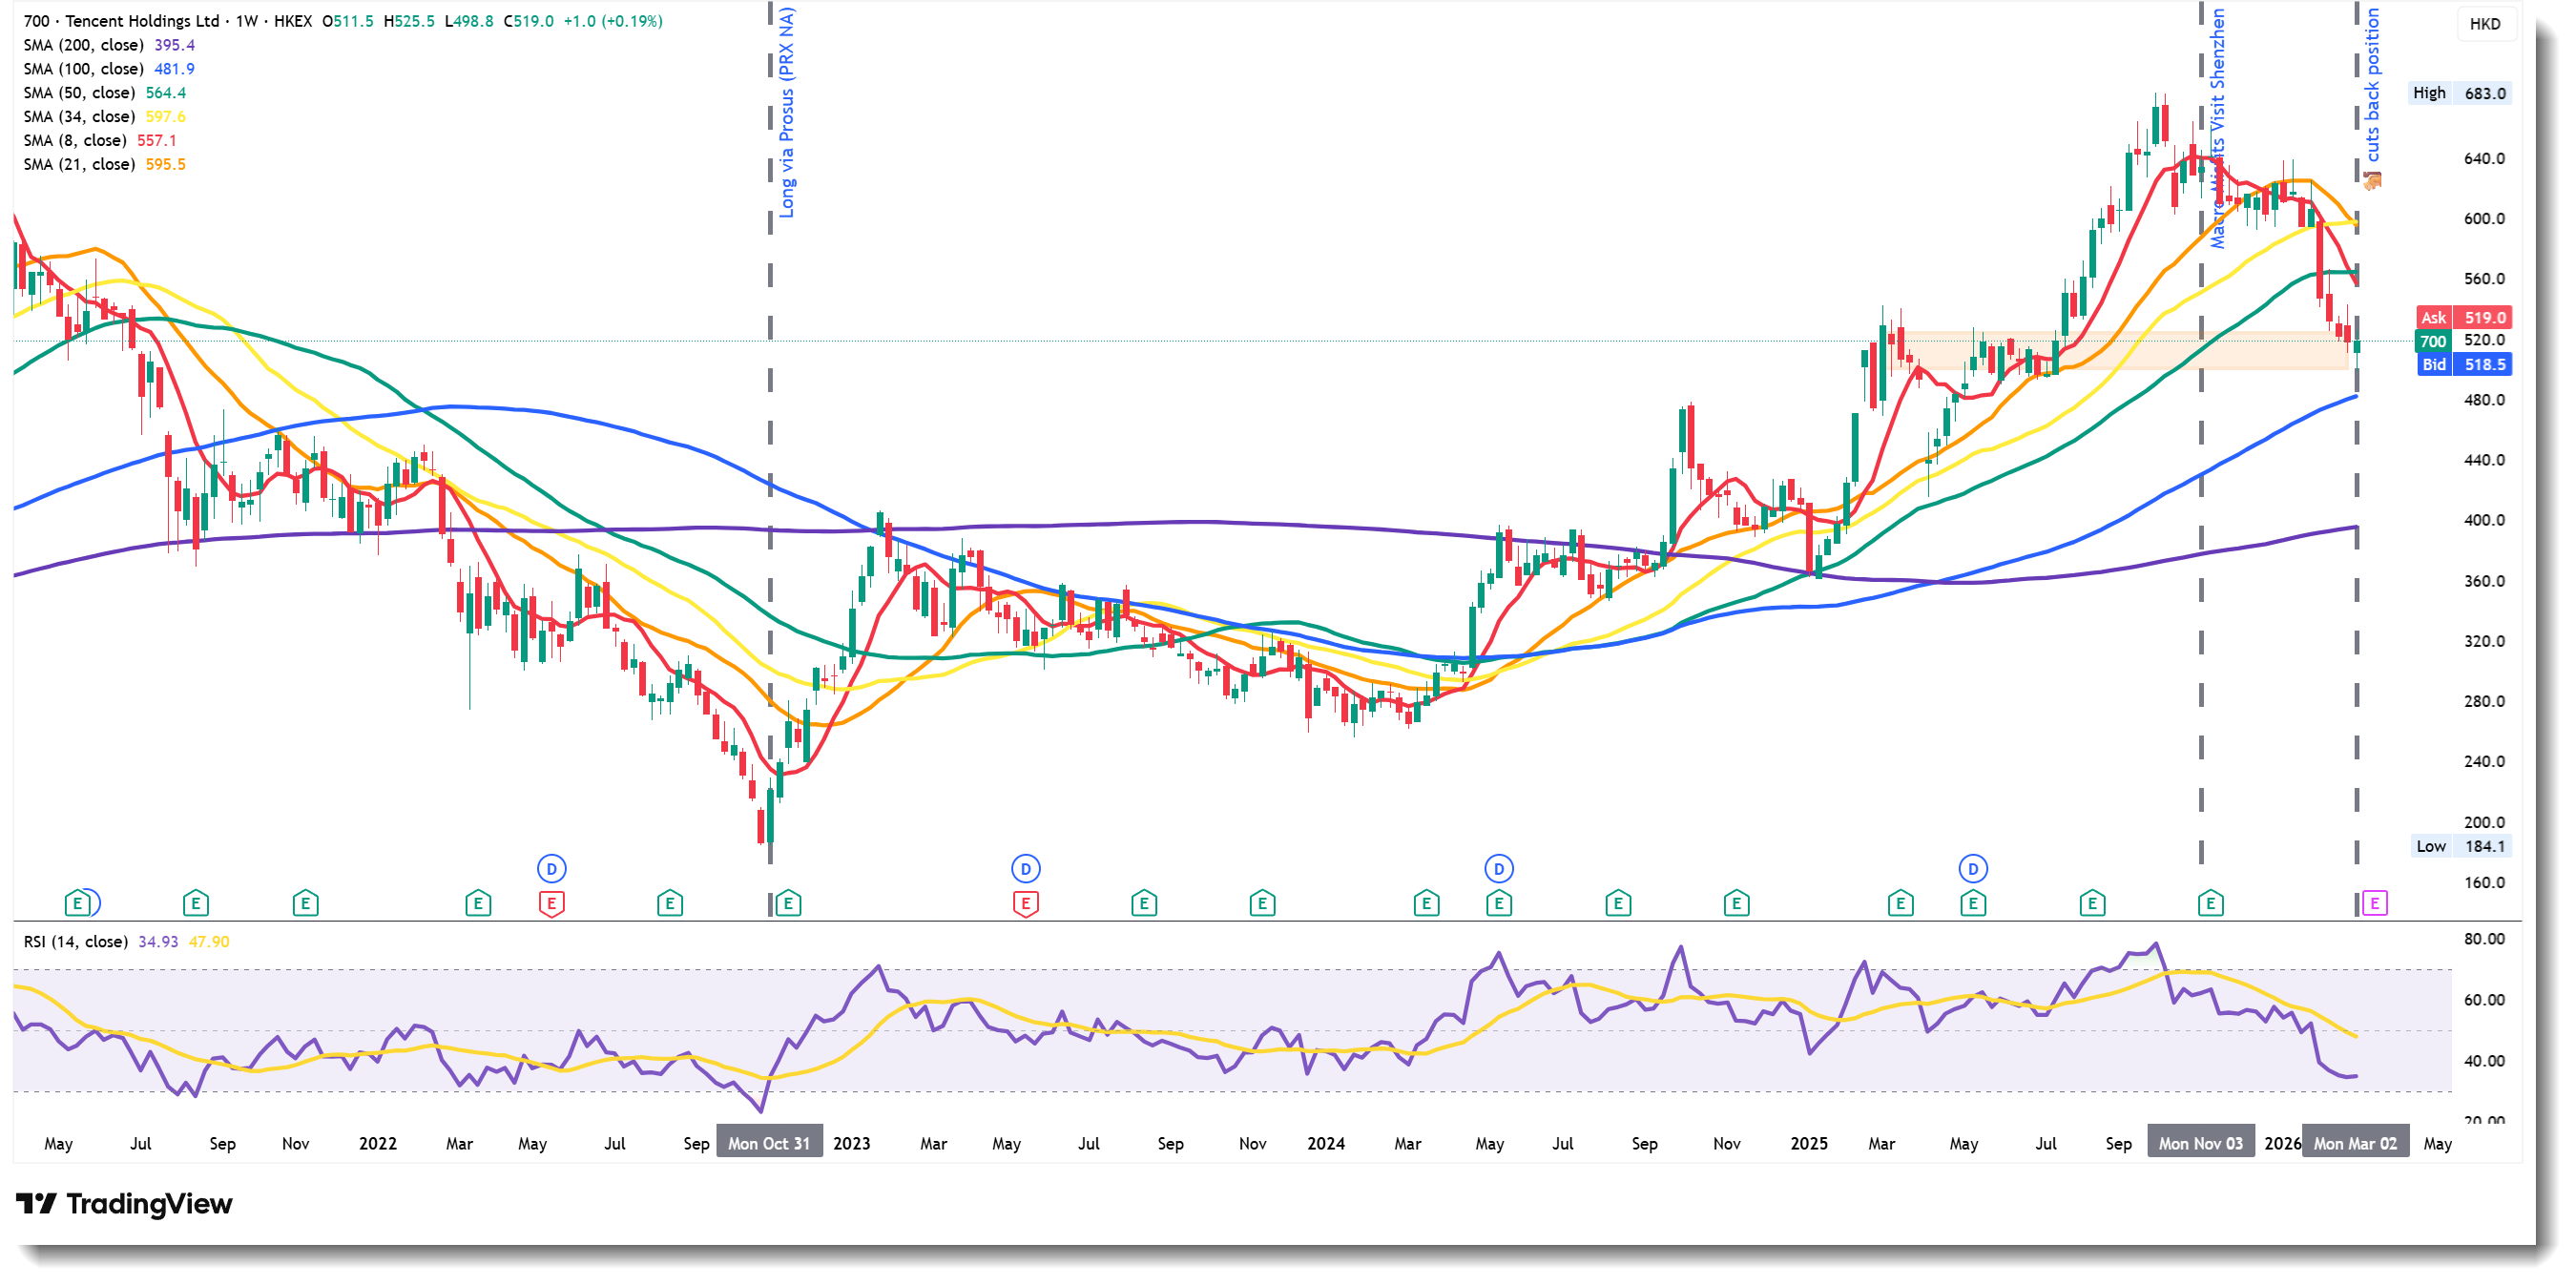Click the blue Bid 518.5 price label
This screenshot has width=2576, height=1285.
coord(2464,365)
